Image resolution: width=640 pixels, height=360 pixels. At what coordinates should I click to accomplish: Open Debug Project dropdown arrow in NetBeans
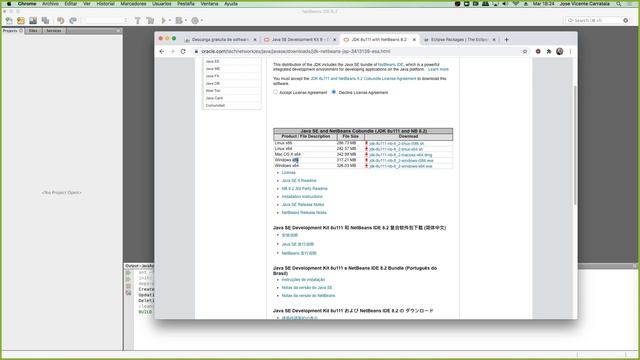[186, 20]
